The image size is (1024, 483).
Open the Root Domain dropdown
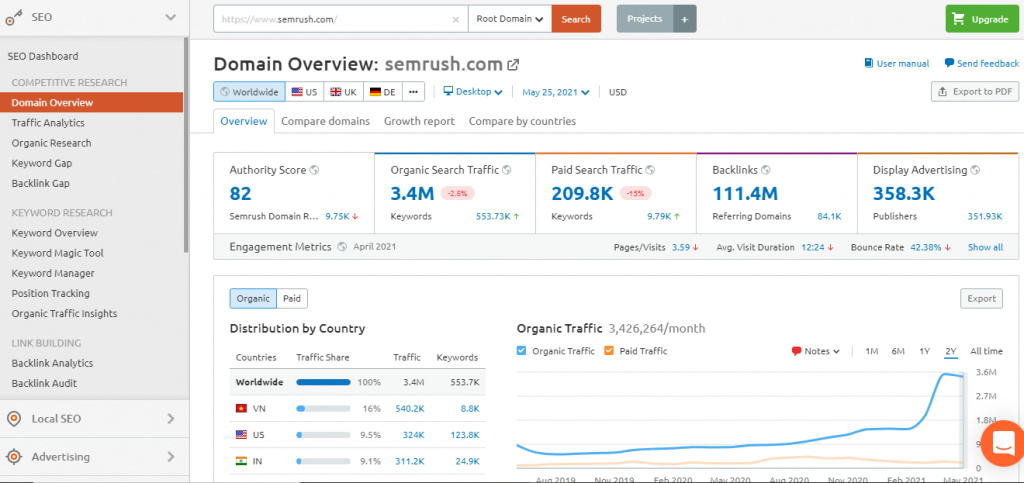pos(510,19)
